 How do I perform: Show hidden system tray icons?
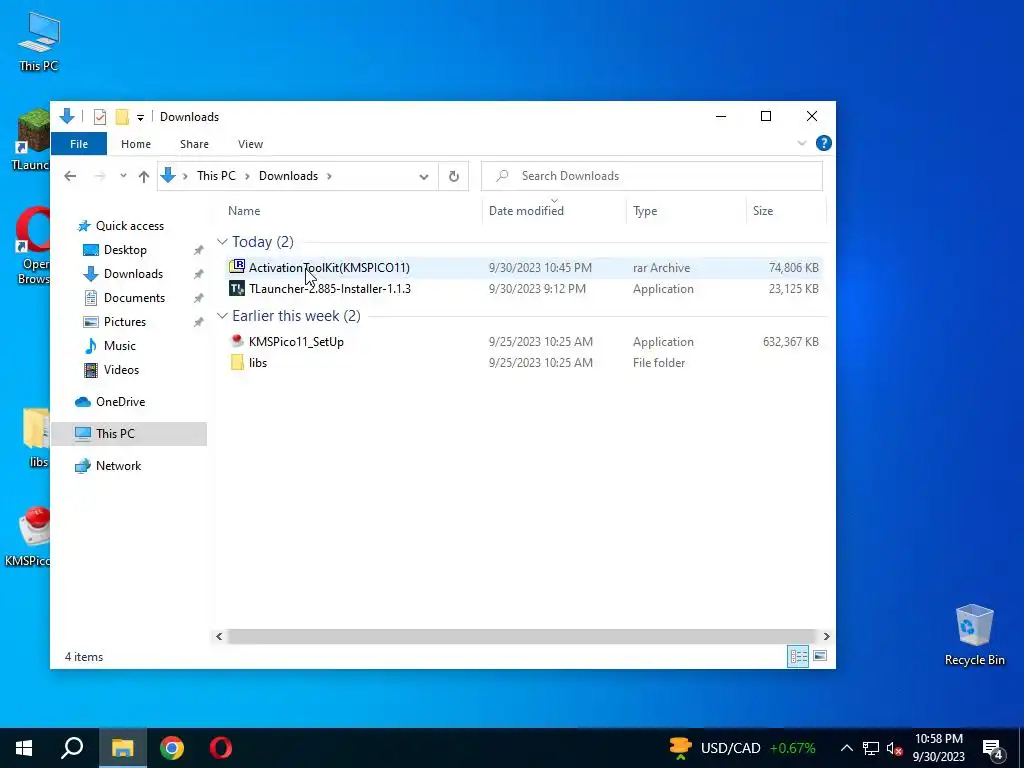pyautogui.click(x=846, y=748)
